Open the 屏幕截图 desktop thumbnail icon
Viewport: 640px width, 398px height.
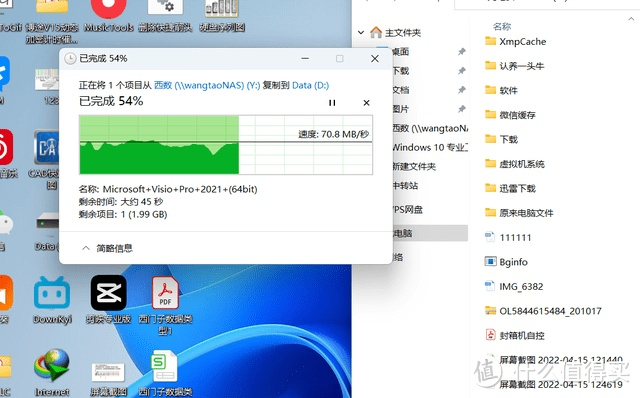[x=108, y=378]
